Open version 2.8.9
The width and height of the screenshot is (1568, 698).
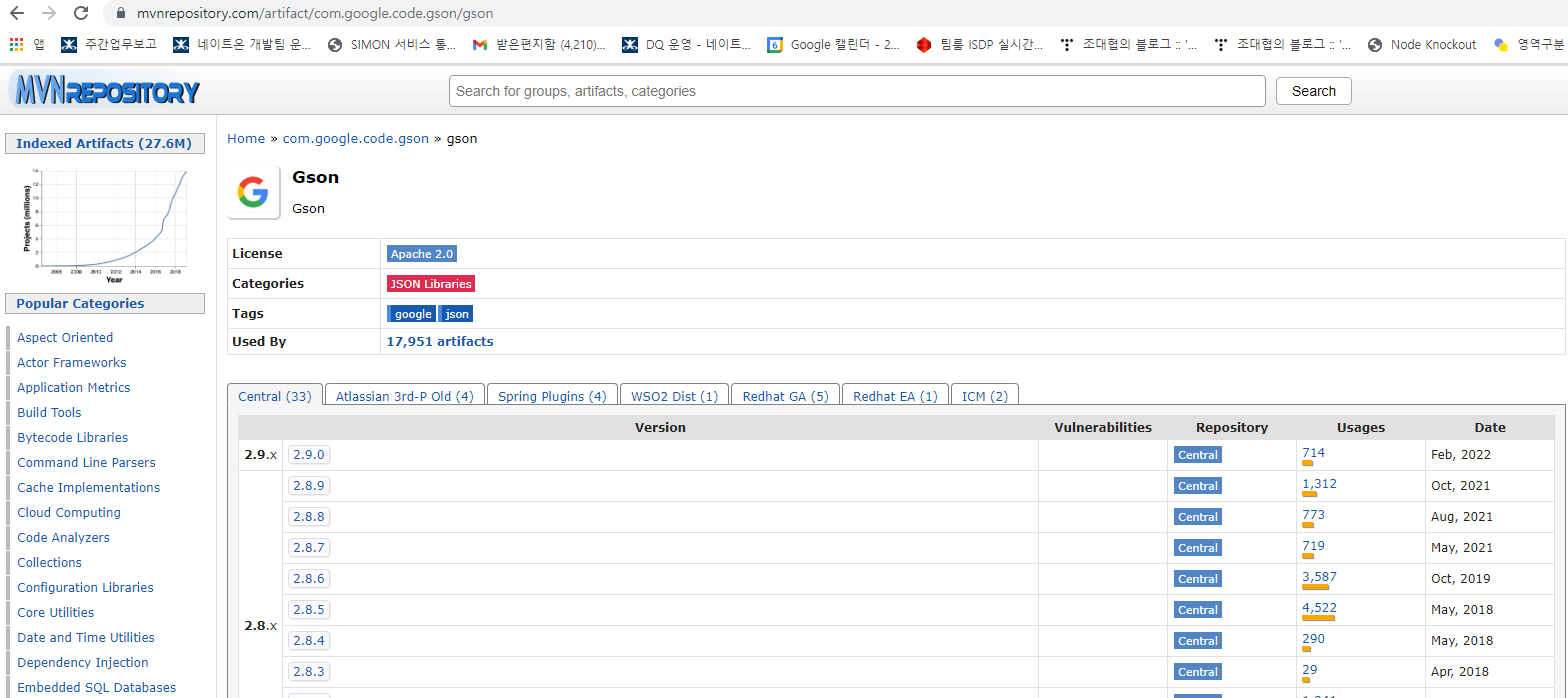click(309, 485)
